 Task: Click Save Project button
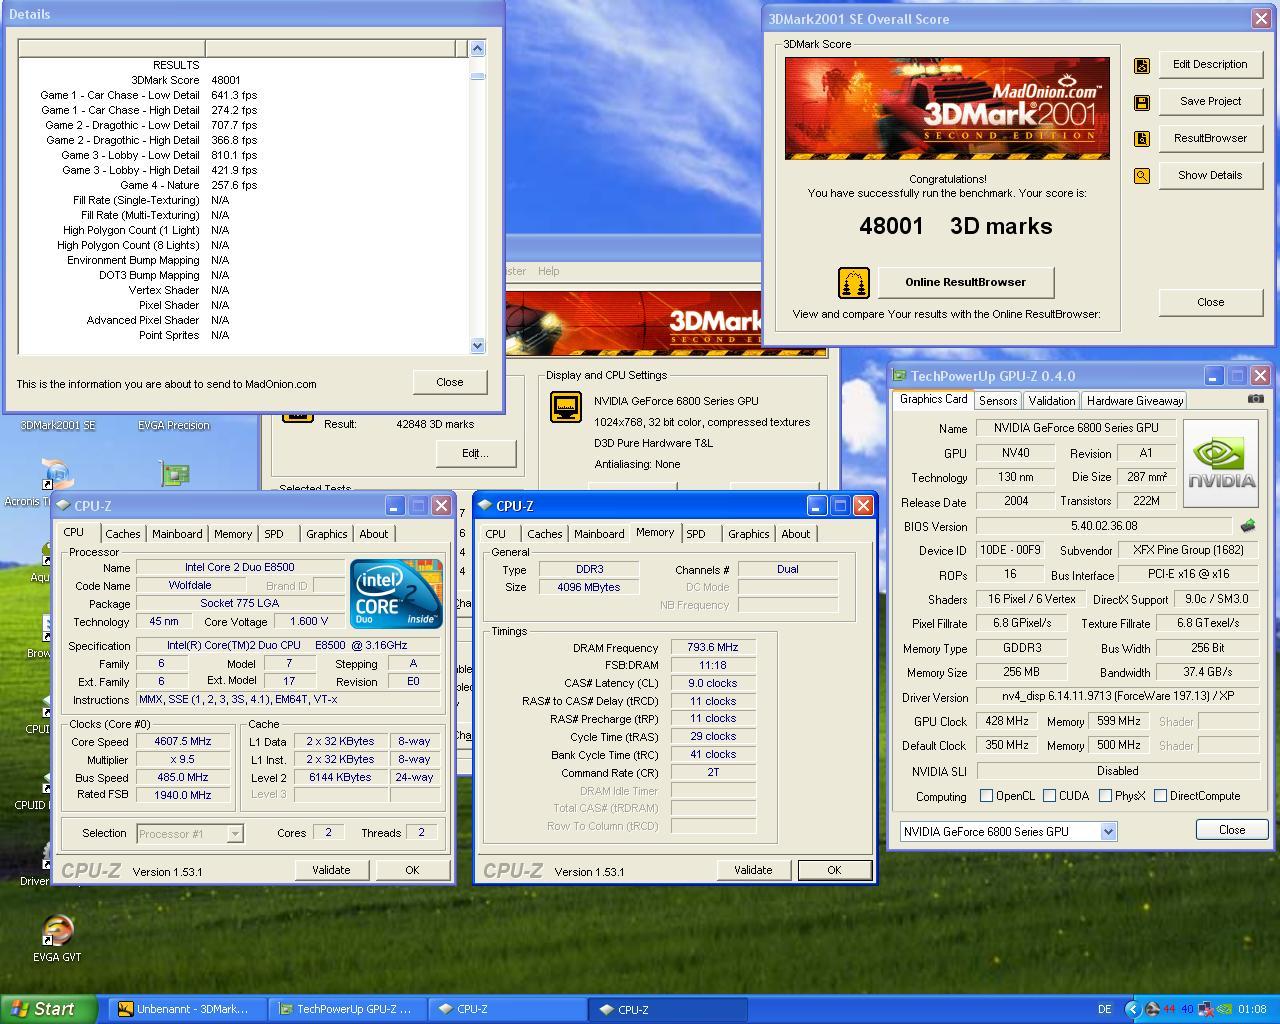tap(1210, 102)
